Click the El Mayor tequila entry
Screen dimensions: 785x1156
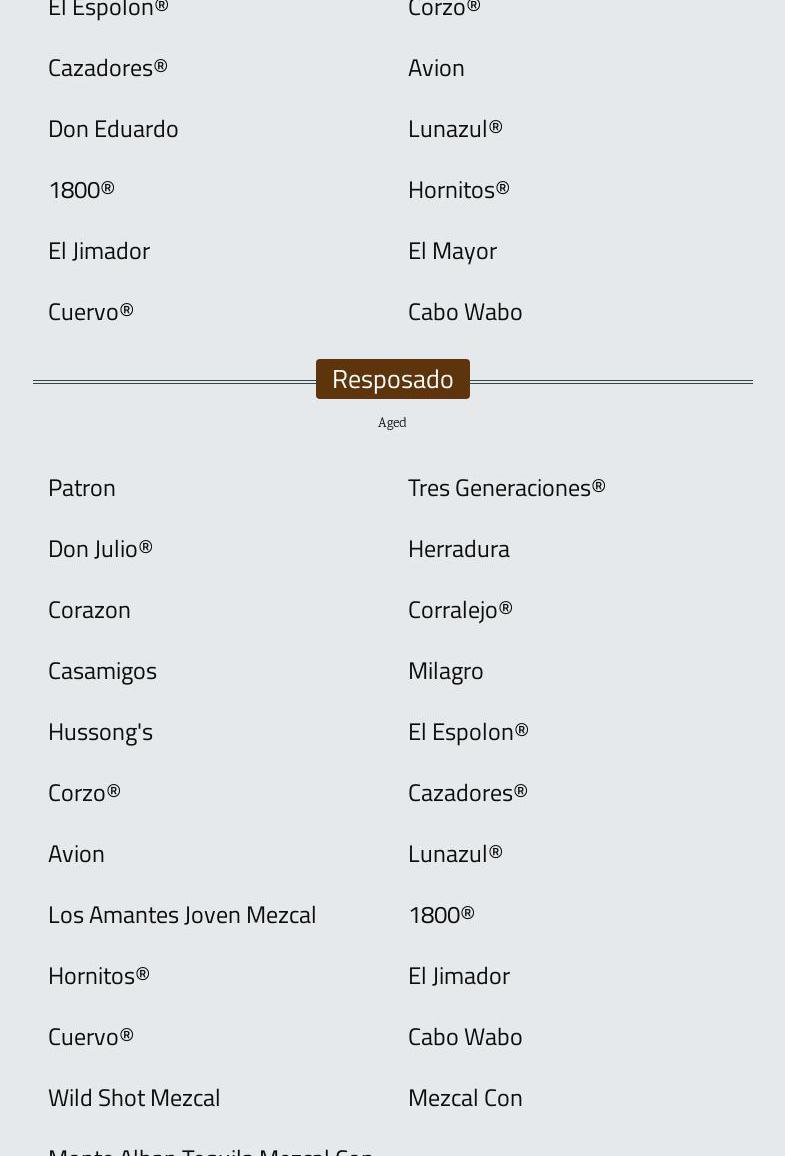point(452,251)
